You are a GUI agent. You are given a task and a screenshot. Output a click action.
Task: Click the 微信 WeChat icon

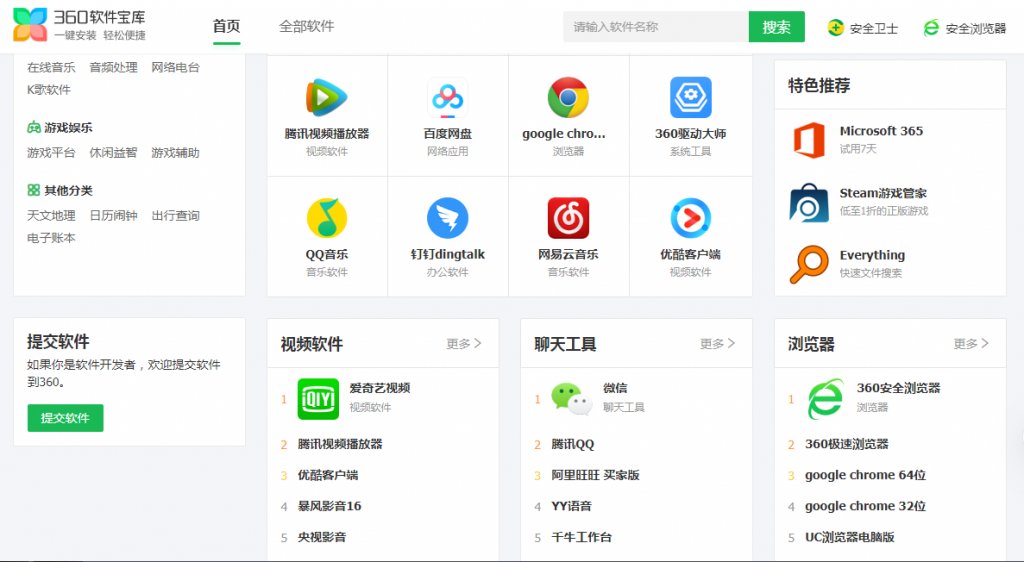[571, 399]
